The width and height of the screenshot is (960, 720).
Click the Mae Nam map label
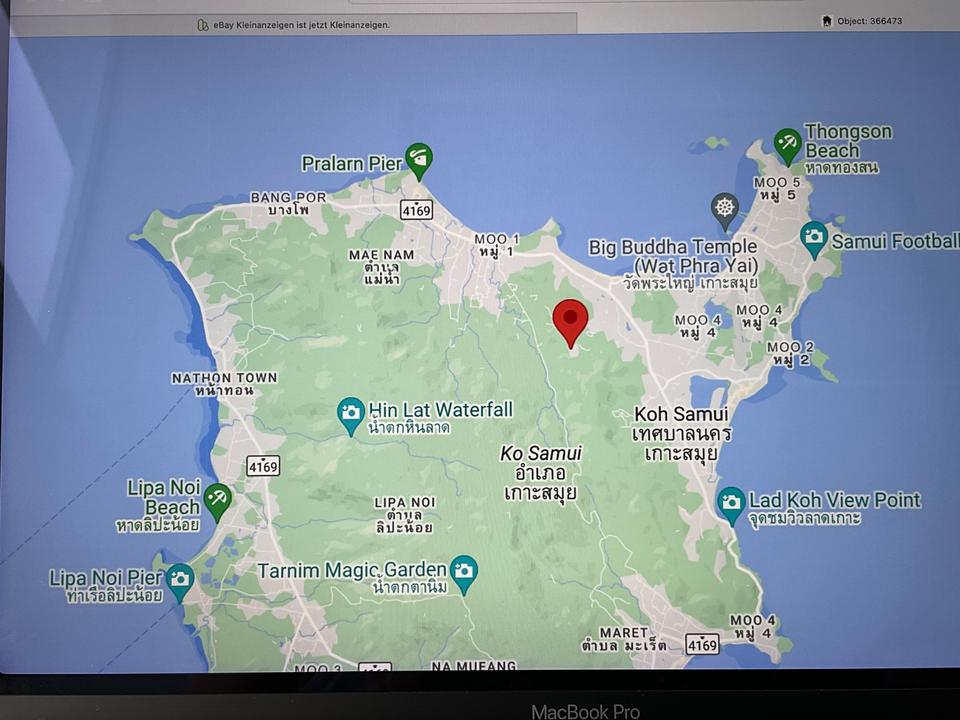[381, 255]
